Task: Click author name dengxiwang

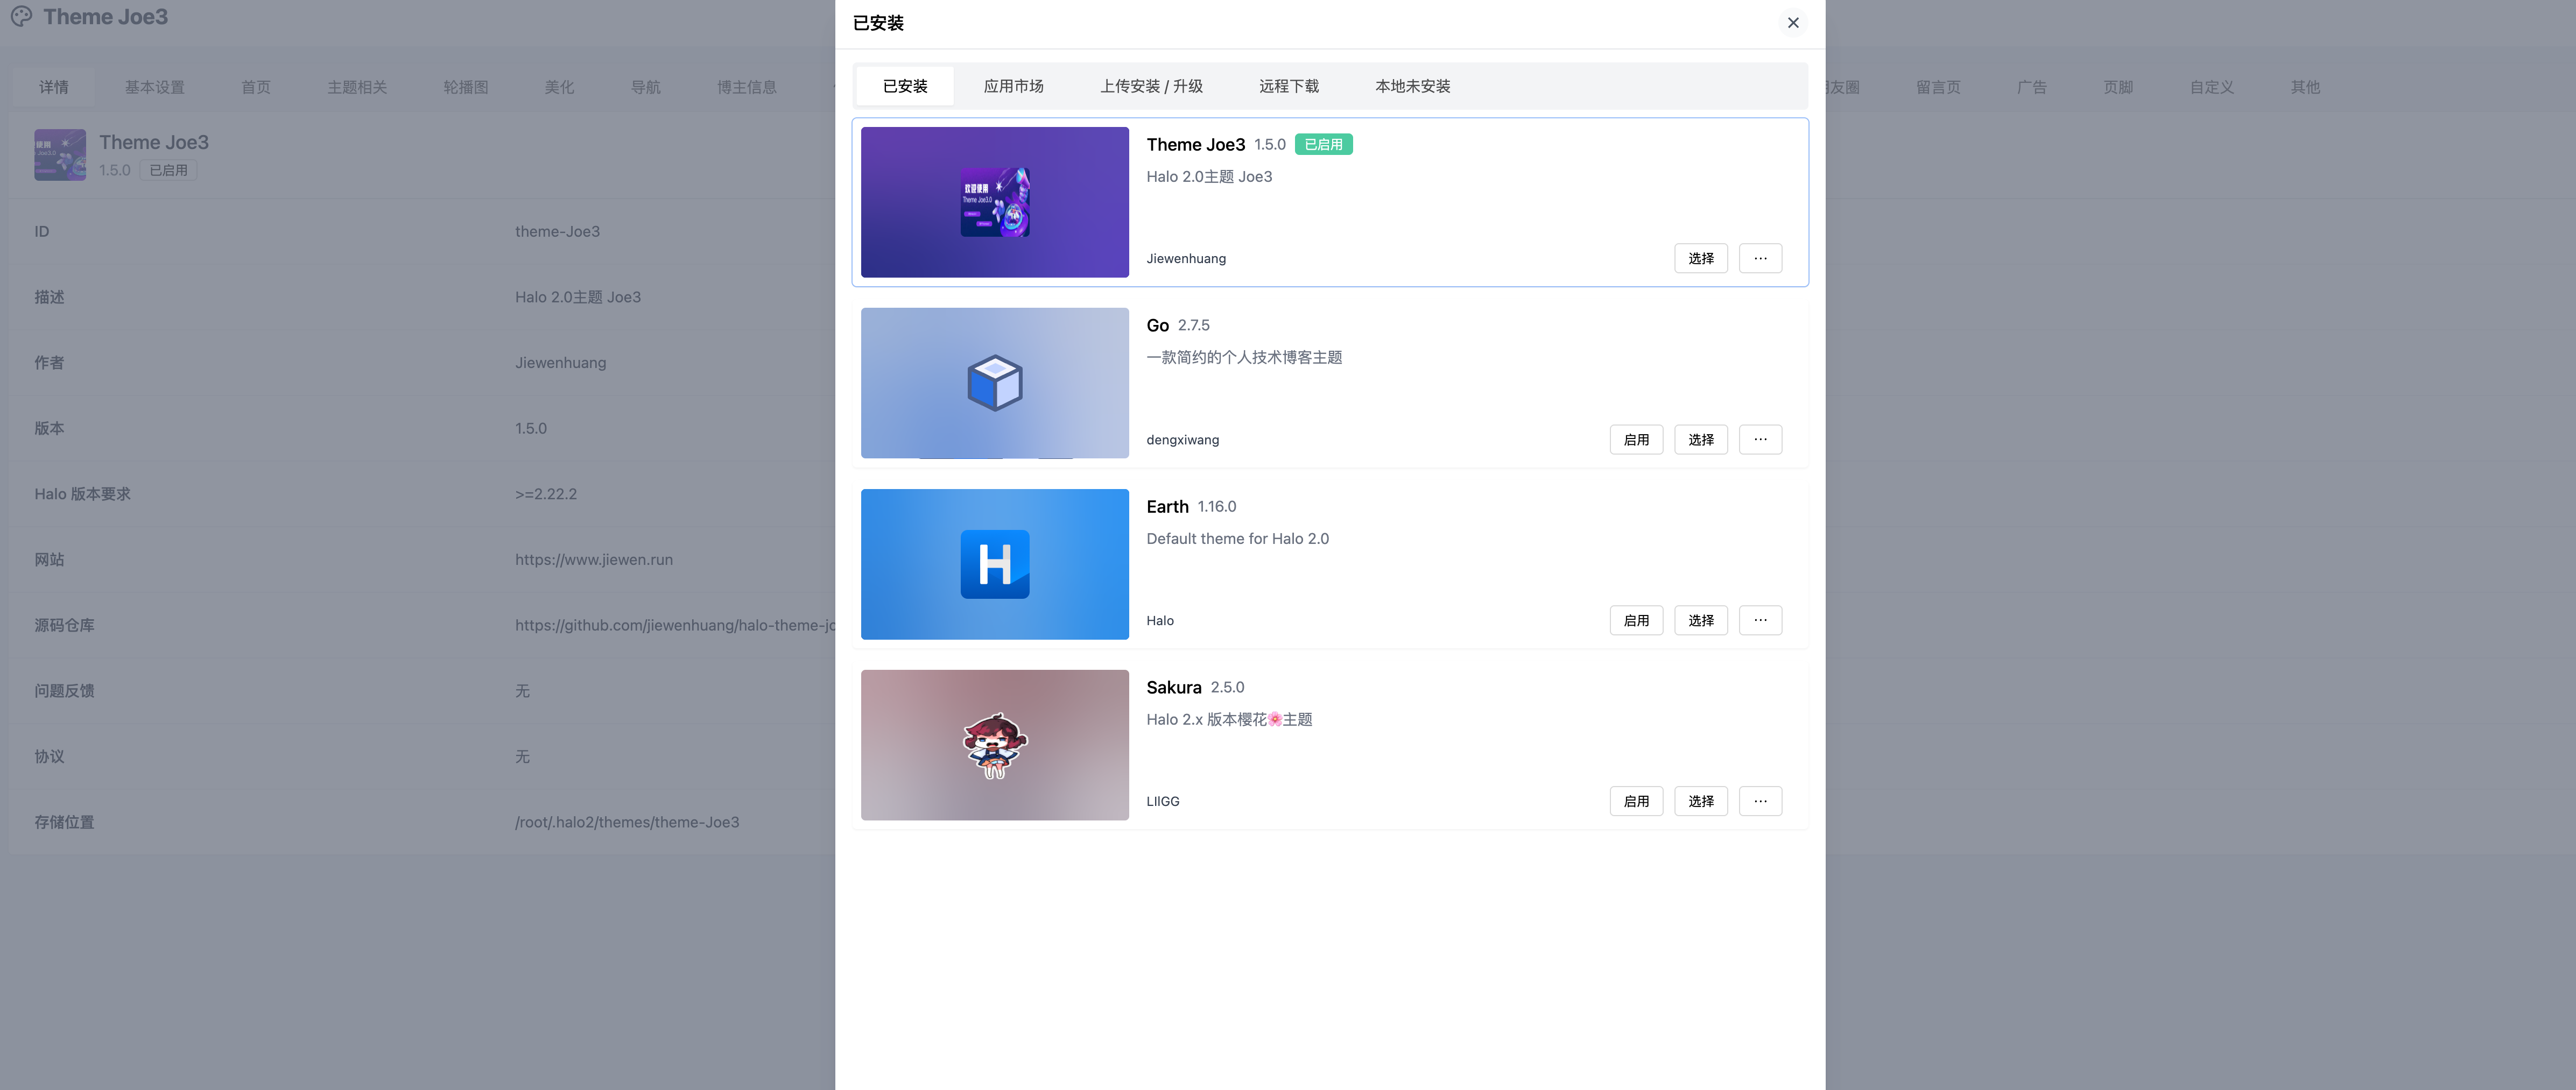Action: [x=1182, y=440]
